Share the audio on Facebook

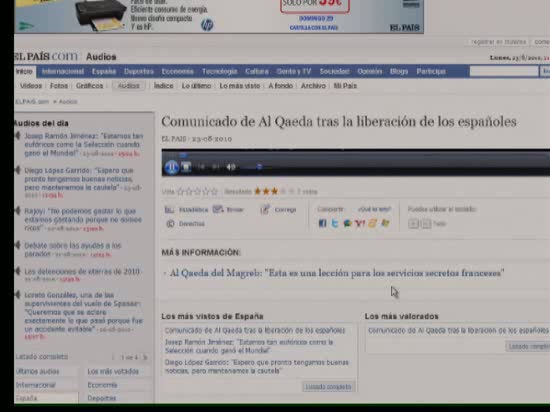pos(322,223)
